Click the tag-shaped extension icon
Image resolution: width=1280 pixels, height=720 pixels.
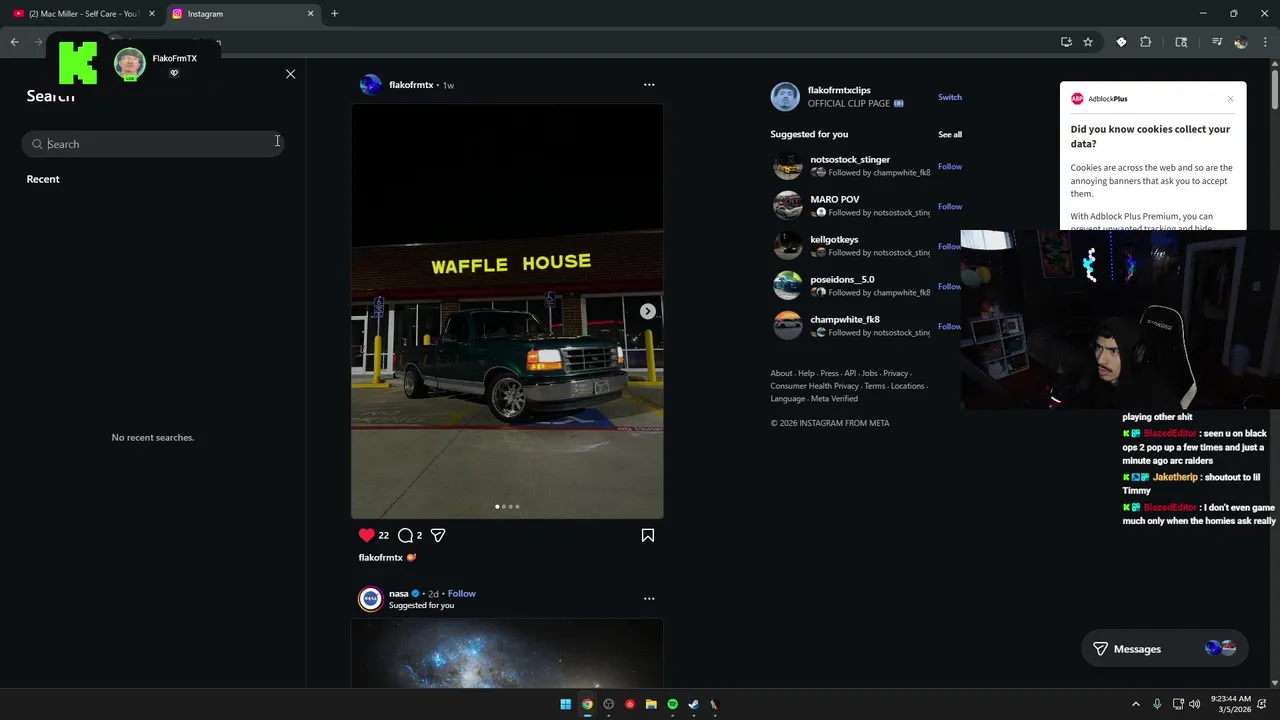click(1121, 42)
